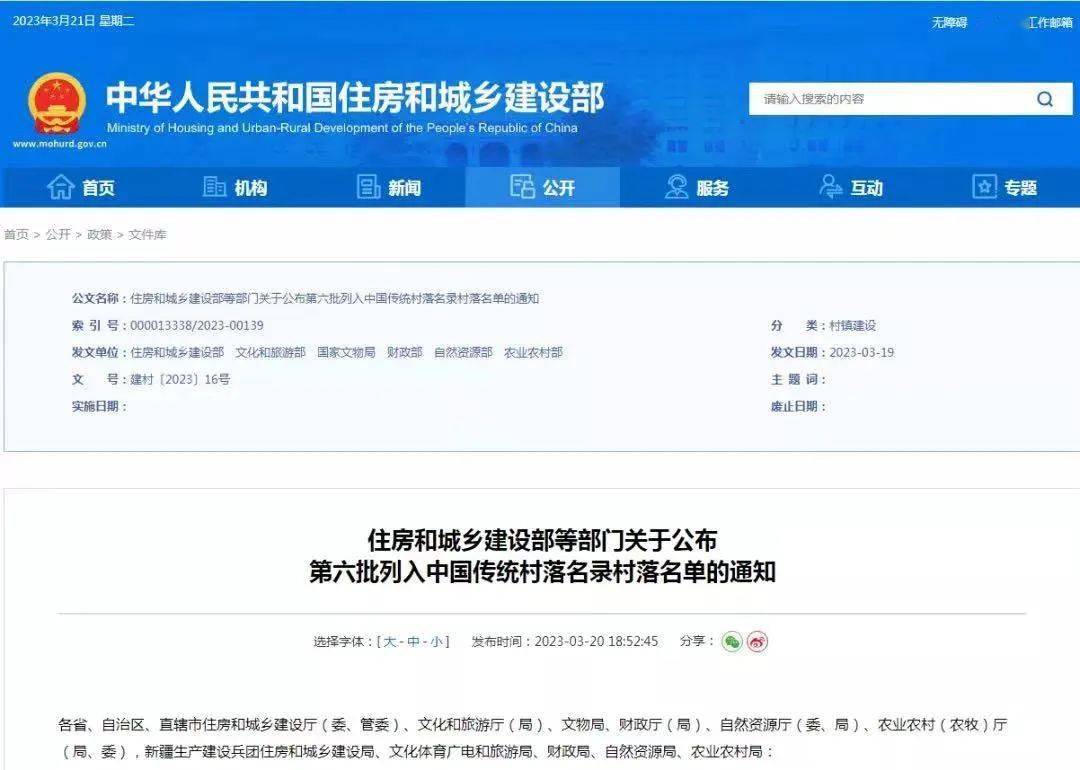This screenshot has height=770, width=1080.
Task: Click the house icon for 首页
Action: [61, 187]
